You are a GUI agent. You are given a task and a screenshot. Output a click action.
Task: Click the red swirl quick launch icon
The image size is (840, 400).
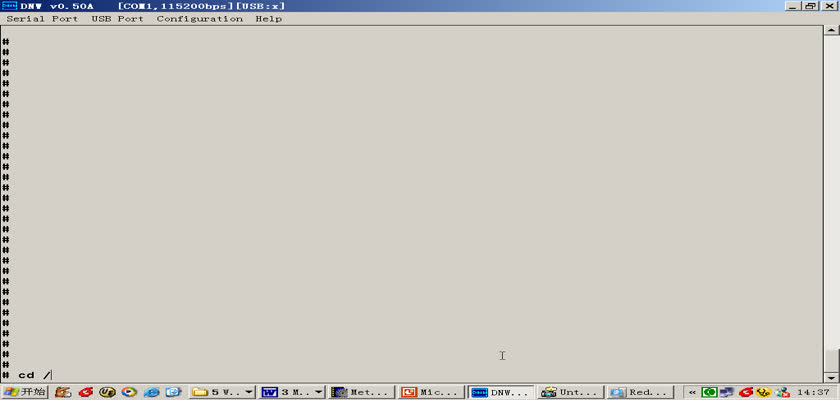[86, 392]
